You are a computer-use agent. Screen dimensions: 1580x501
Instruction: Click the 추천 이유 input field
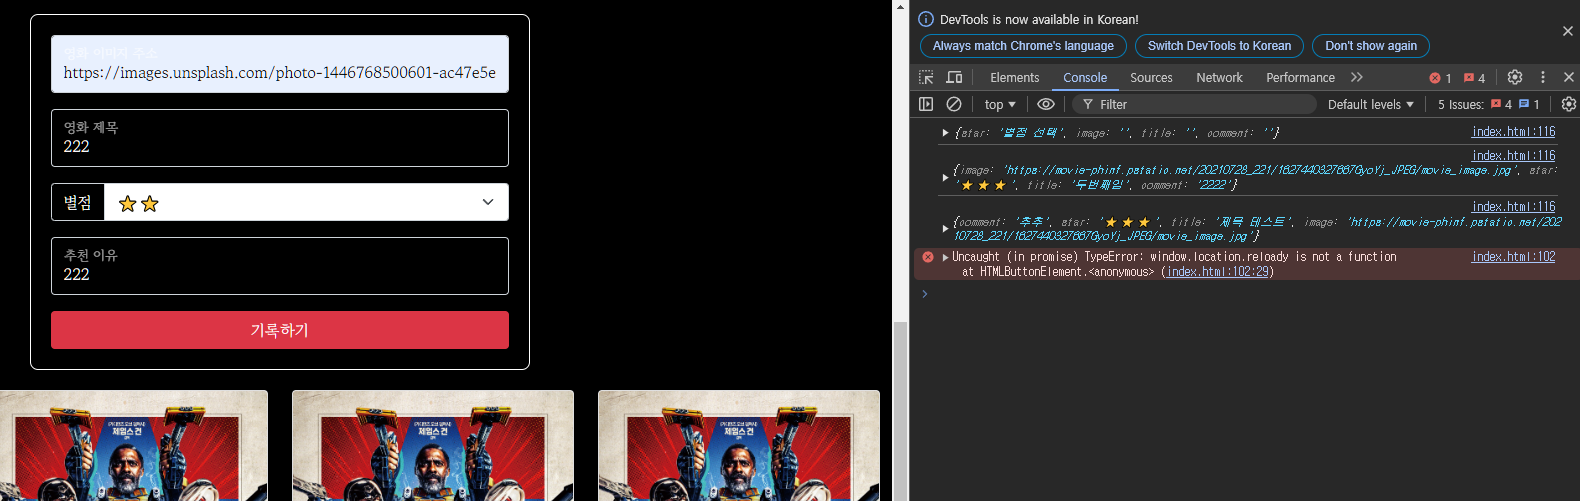tap(280, 266)
